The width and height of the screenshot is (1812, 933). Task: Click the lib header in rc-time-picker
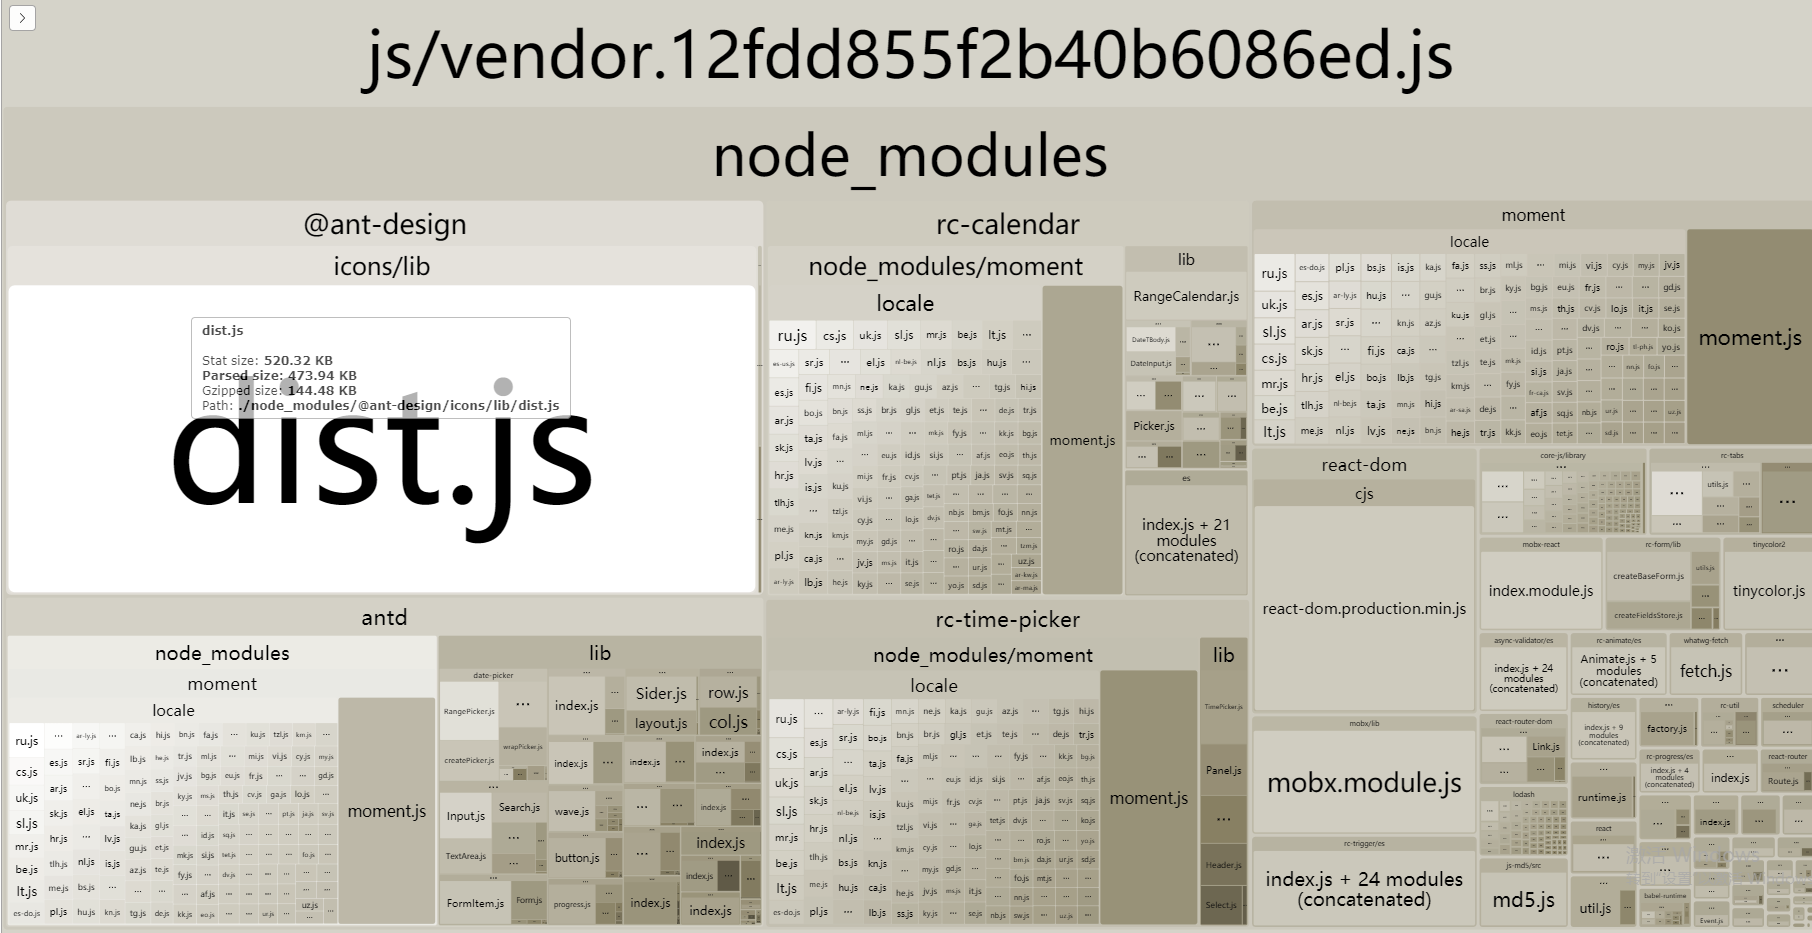point(1223,655)
